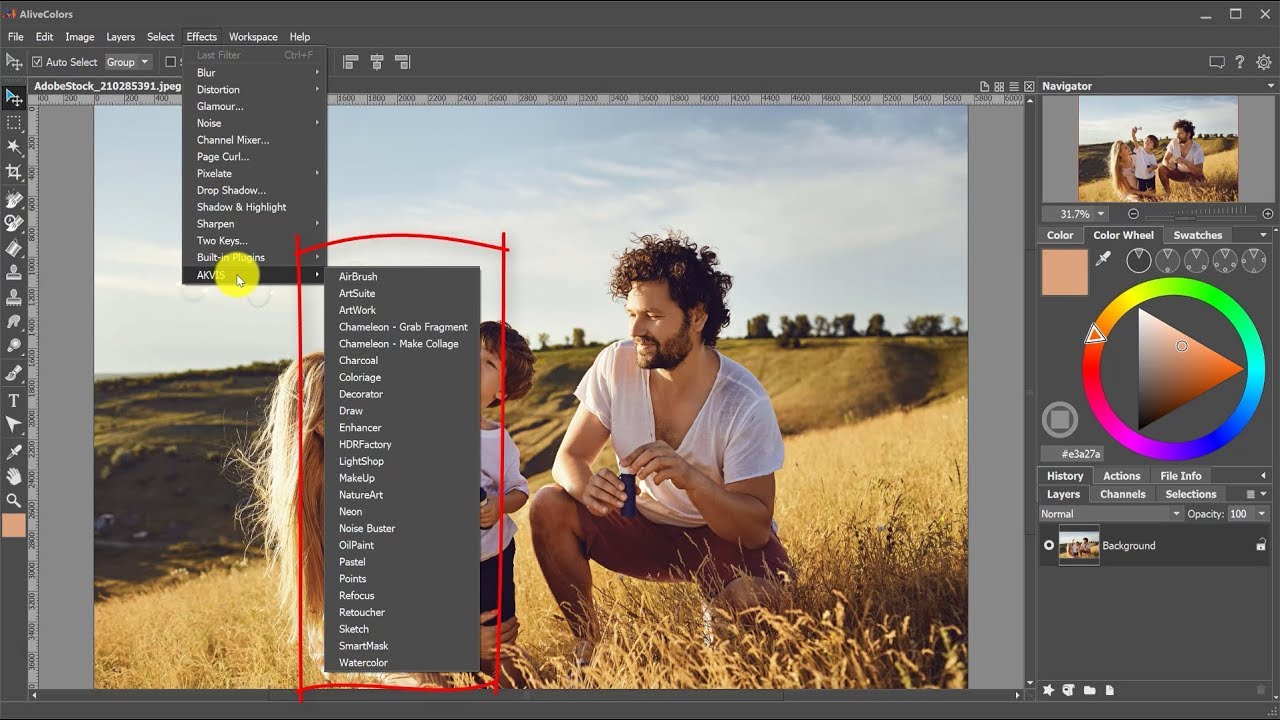Select the Hand tool

(14, 475)
